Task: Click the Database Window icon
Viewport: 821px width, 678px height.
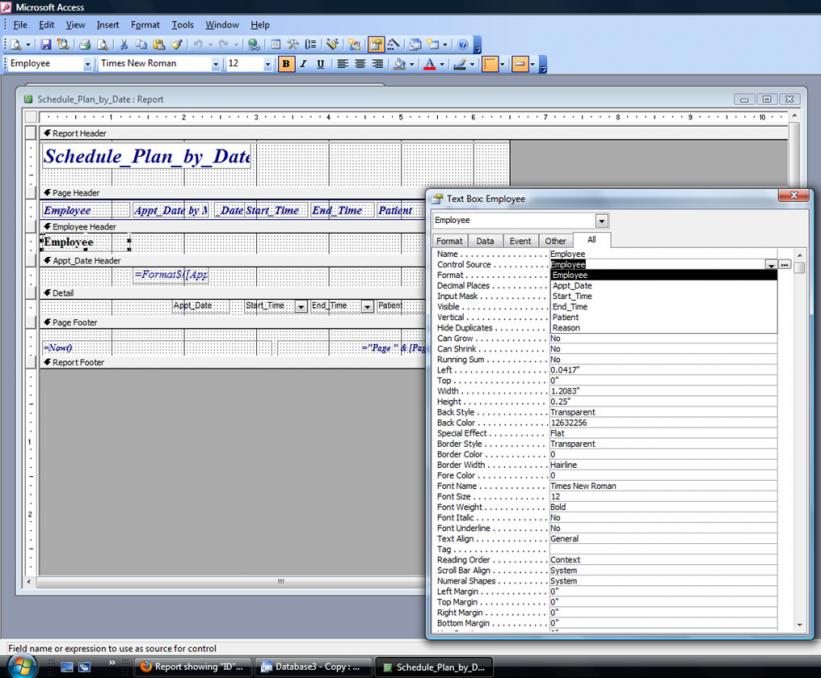Action: 415,45
